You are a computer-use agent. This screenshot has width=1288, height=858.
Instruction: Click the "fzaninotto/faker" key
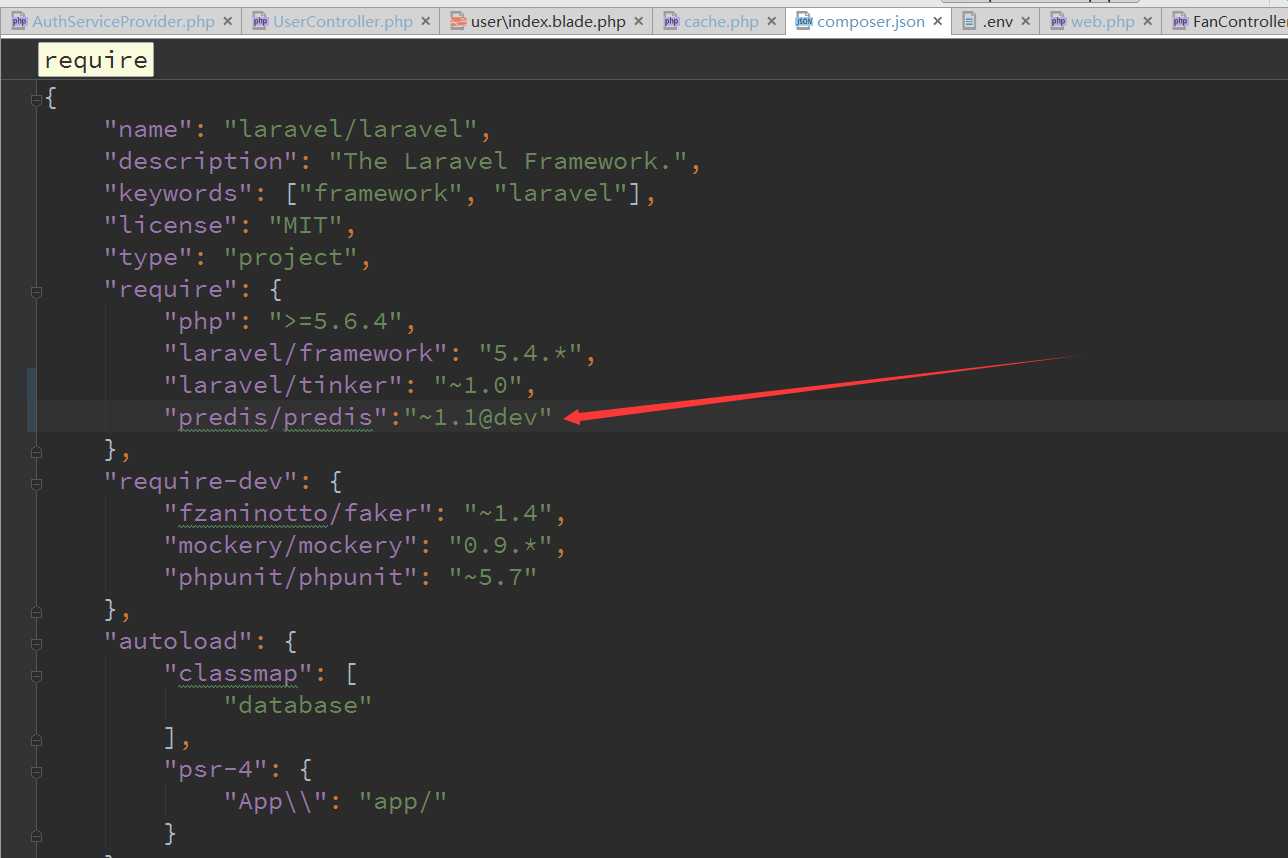click(x=298, y=513)
